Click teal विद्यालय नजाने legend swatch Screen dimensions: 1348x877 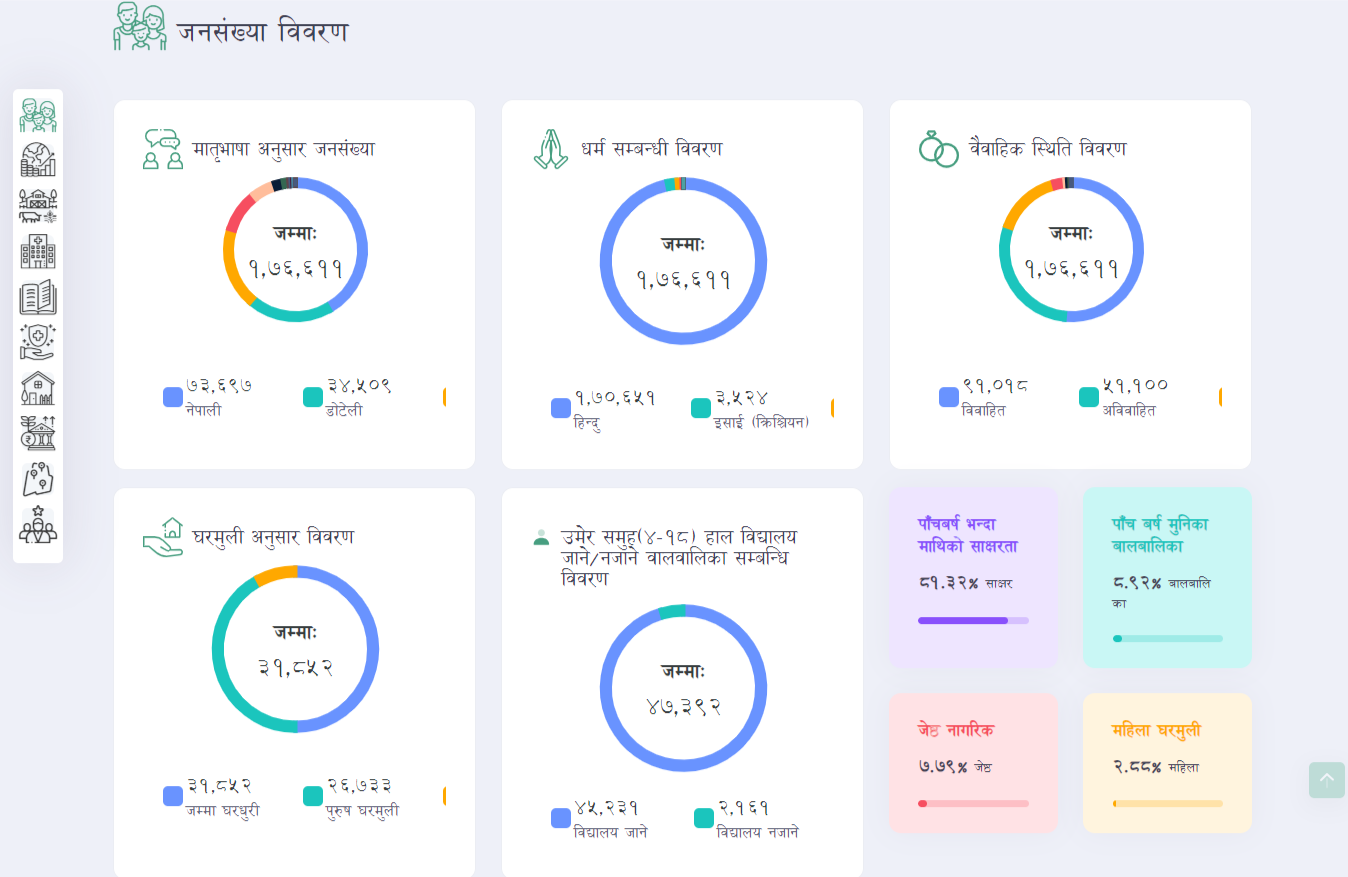click(704, 818)
